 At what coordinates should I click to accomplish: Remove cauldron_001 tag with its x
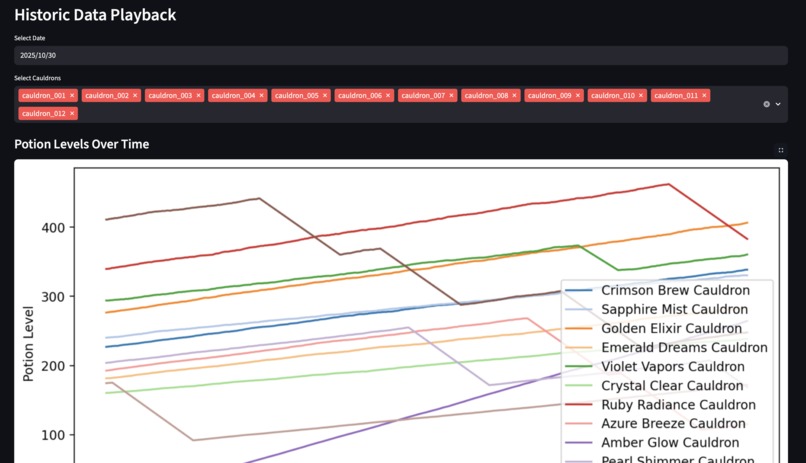point(72,96)
